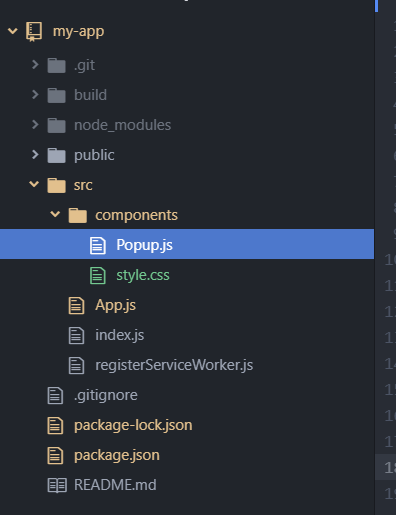Open the README.md file
This screenshot has height=515, width=396.
click(115, 485)
